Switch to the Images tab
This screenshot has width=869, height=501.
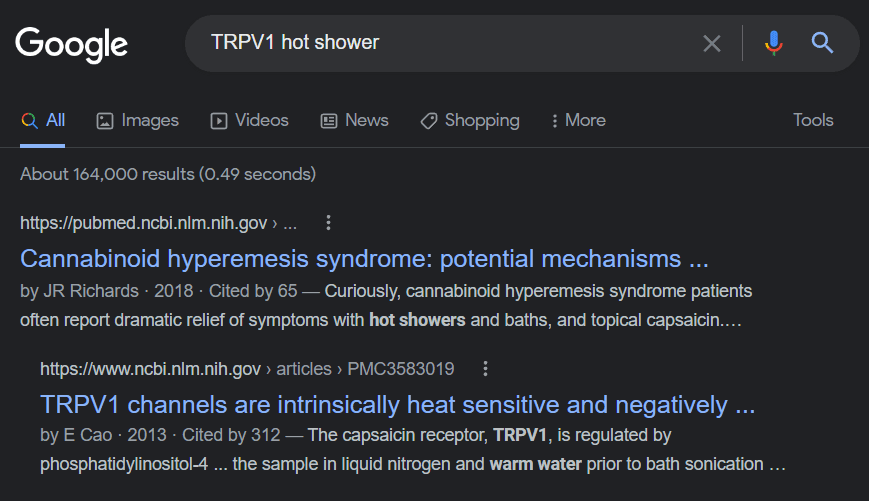[x=138, y=120]
